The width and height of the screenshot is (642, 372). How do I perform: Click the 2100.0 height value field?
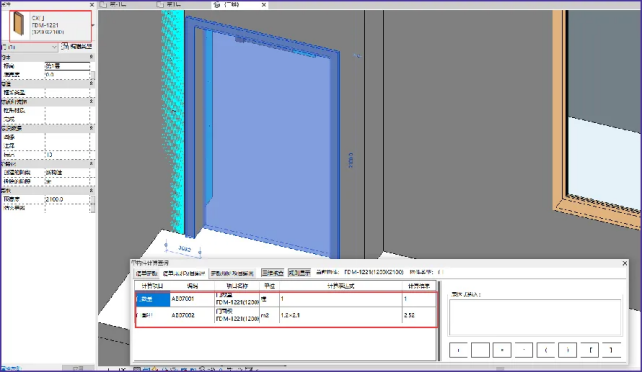pyautogui.click(x=67, y=199)
